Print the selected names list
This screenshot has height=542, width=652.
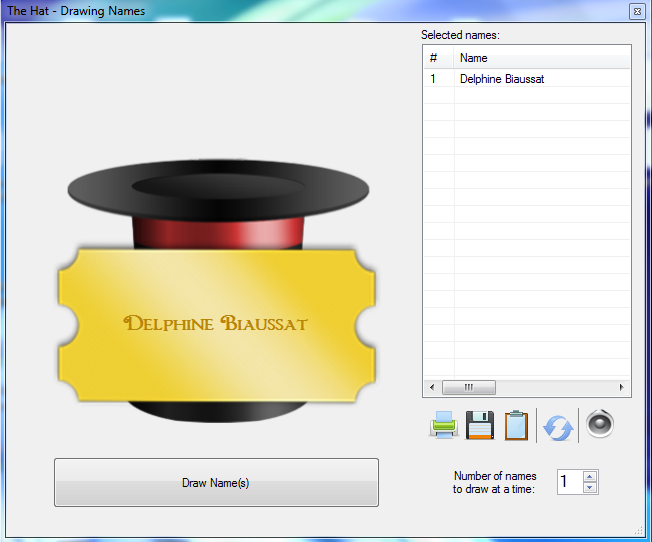point(443,425)
